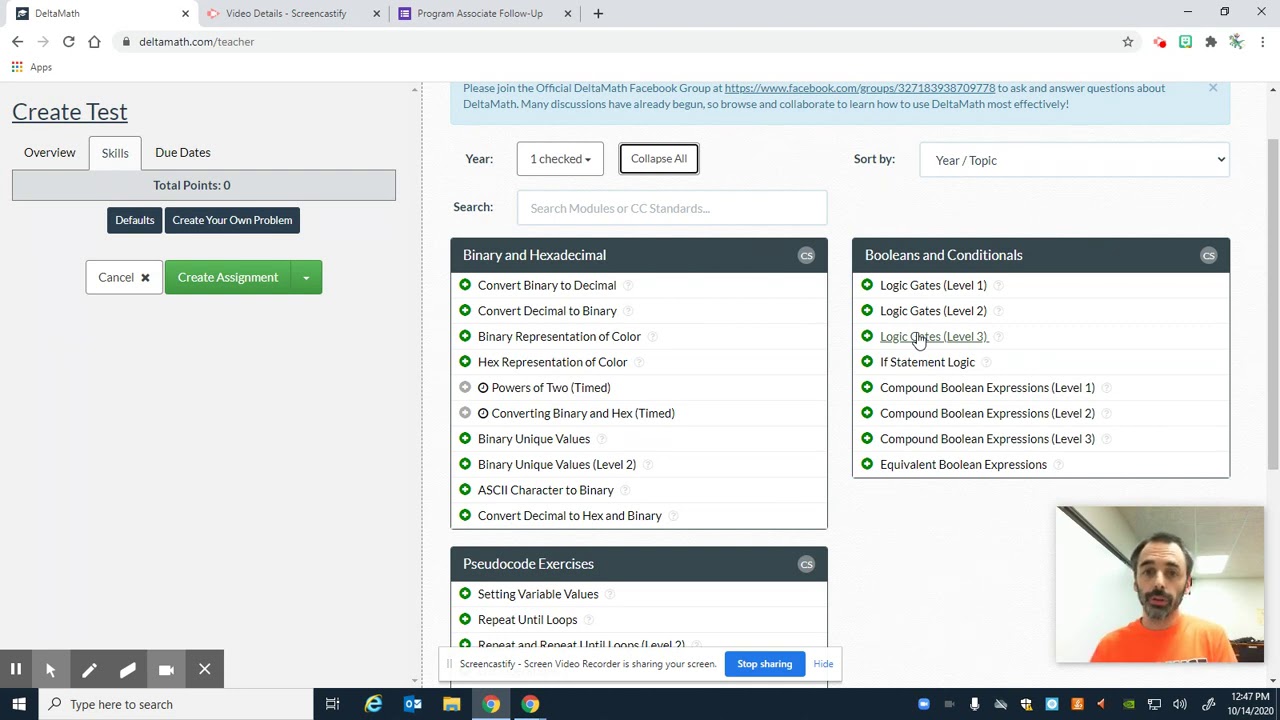Collapse Pseudocode Exercises section header

point(639,564)
